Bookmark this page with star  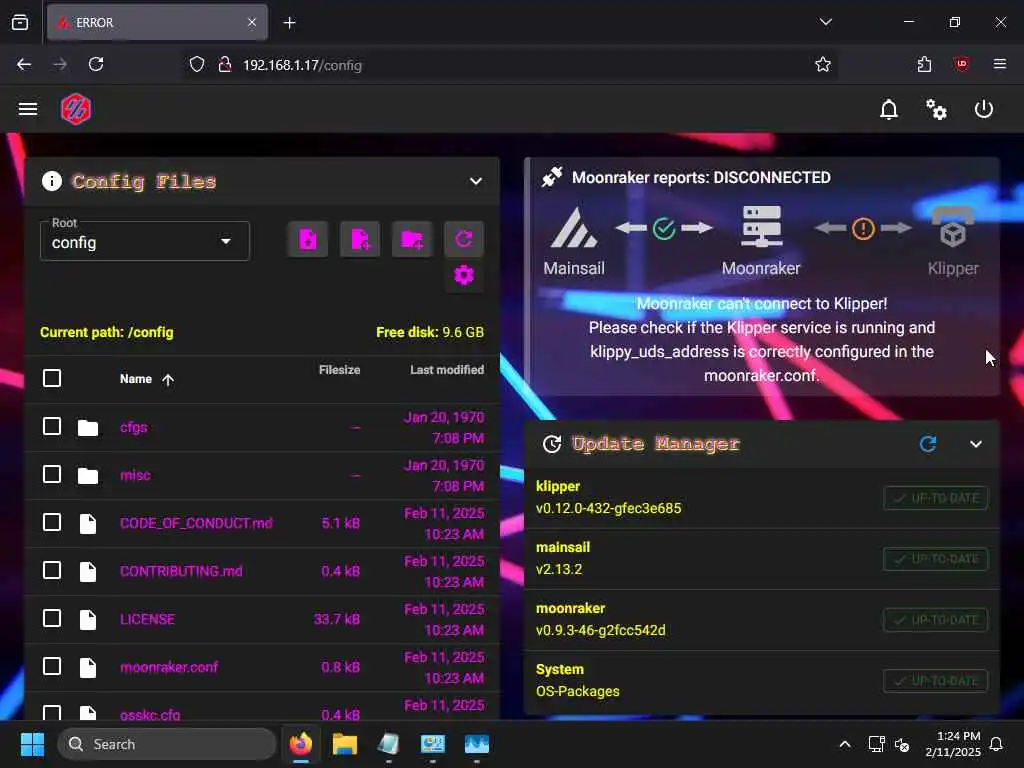click(823, 64)
